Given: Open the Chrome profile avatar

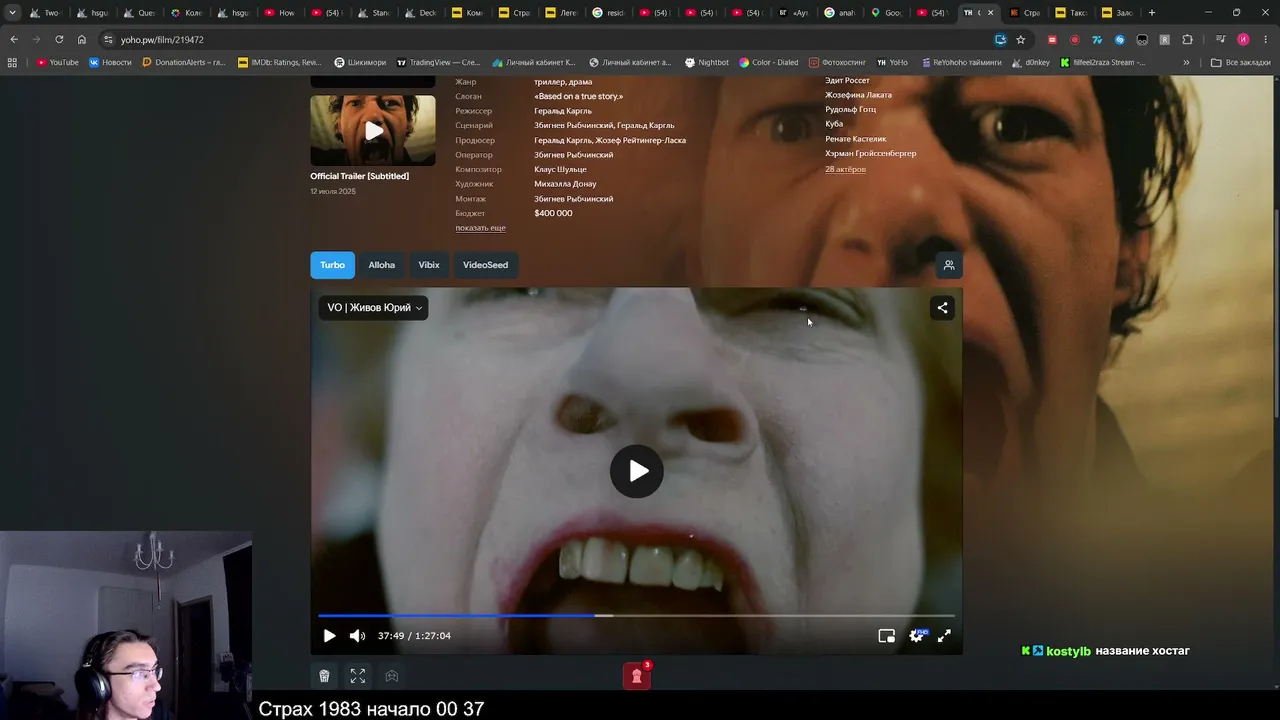Looking at the screenshot, I should click(1243, 40).
